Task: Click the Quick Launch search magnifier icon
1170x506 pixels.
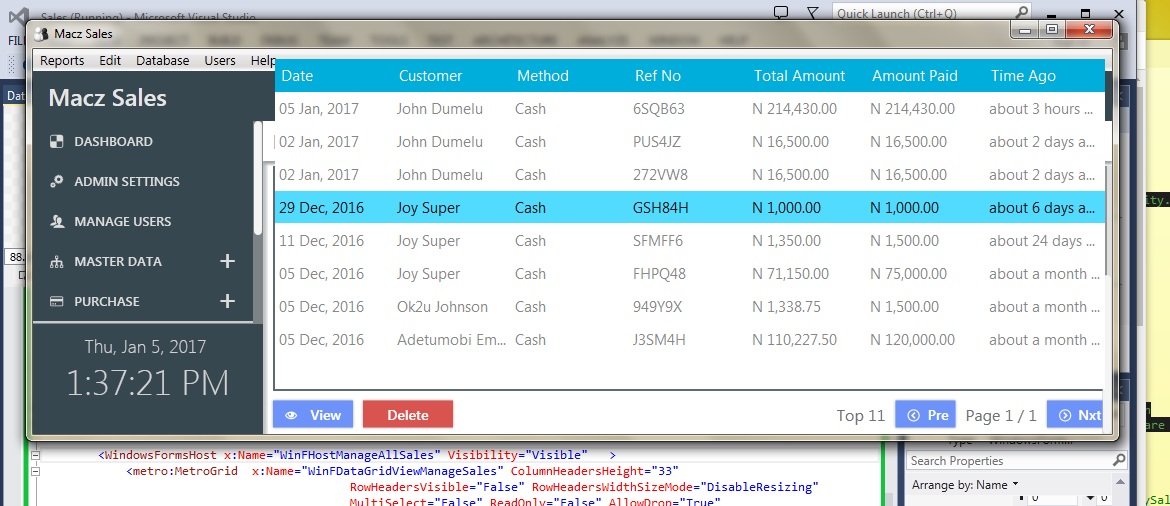Action: pos(1022,12)
